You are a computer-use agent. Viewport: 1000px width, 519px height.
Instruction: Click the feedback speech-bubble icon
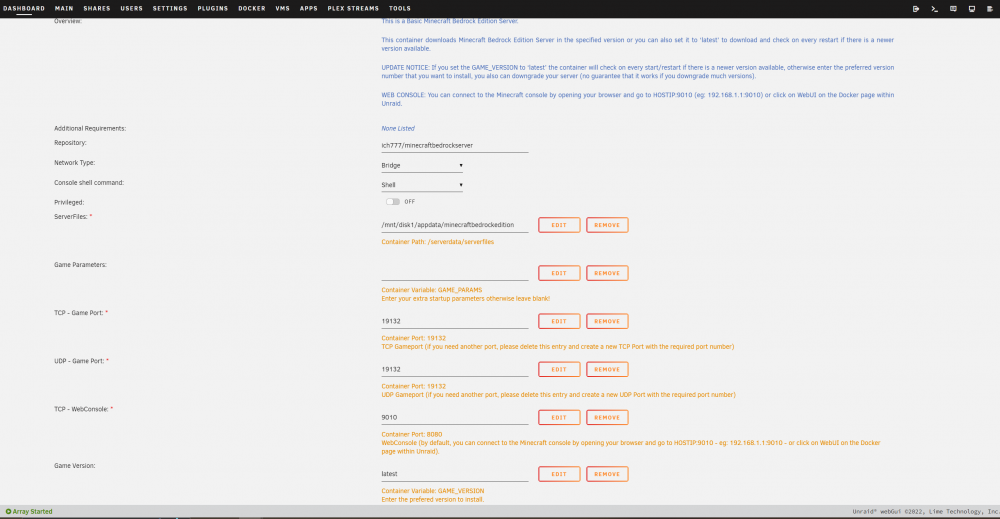(x=953, y=9)
